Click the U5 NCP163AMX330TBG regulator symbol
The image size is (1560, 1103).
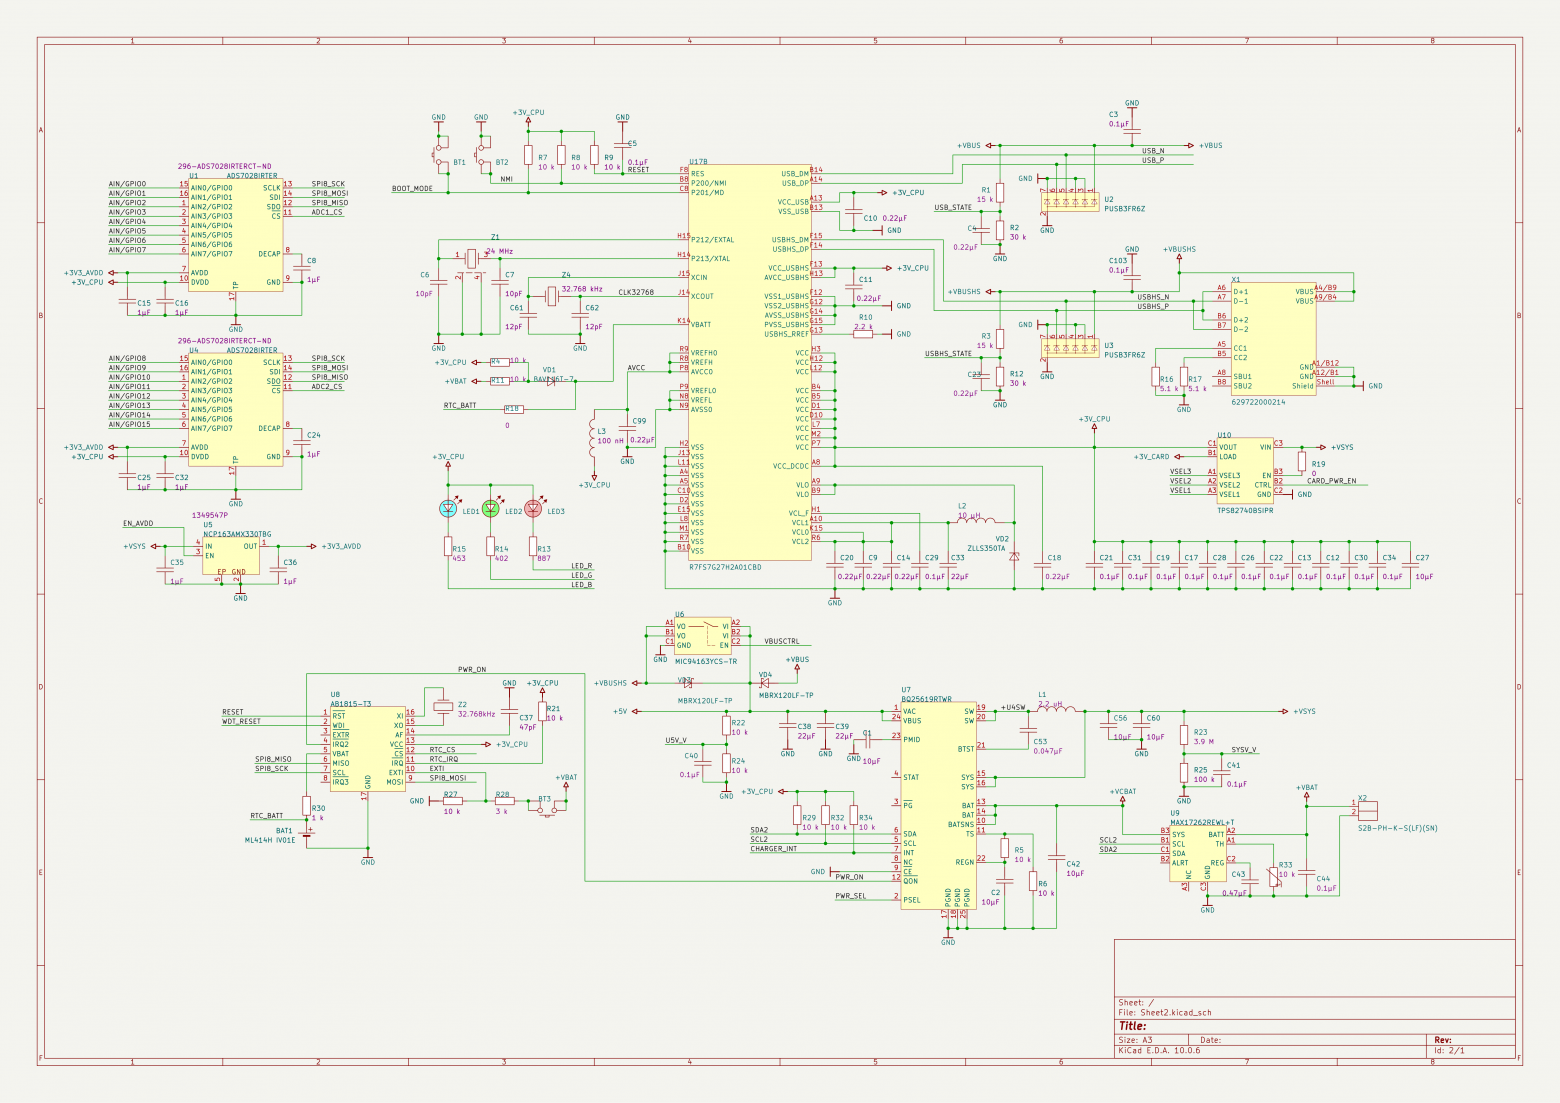coord(231,556)
